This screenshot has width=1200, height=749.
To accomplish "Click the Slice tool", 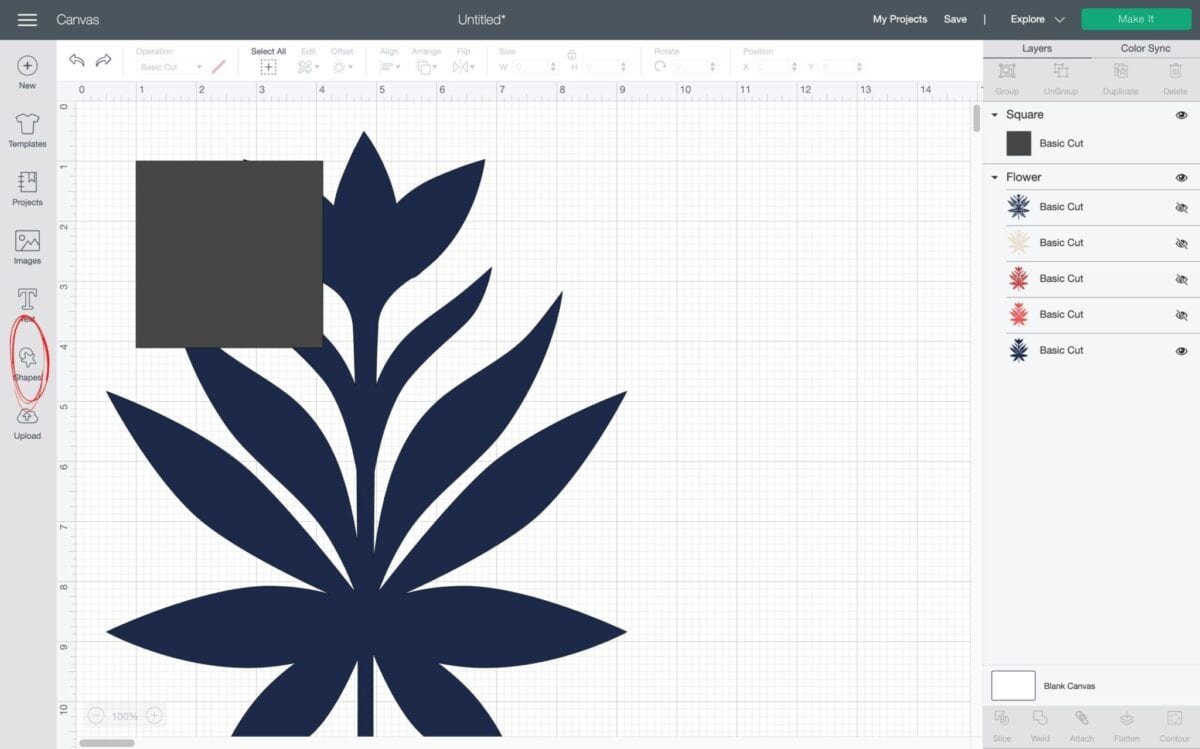I will coord(1002,725).
